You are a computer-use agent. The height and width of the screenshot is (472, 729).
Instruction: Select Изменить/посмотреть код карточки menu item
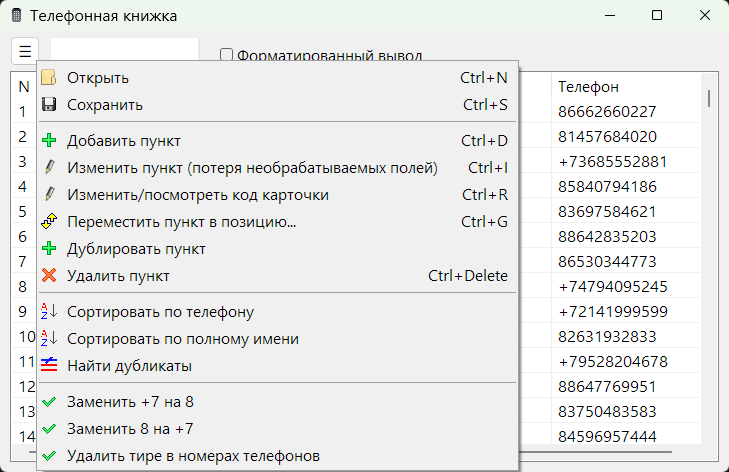198,195
